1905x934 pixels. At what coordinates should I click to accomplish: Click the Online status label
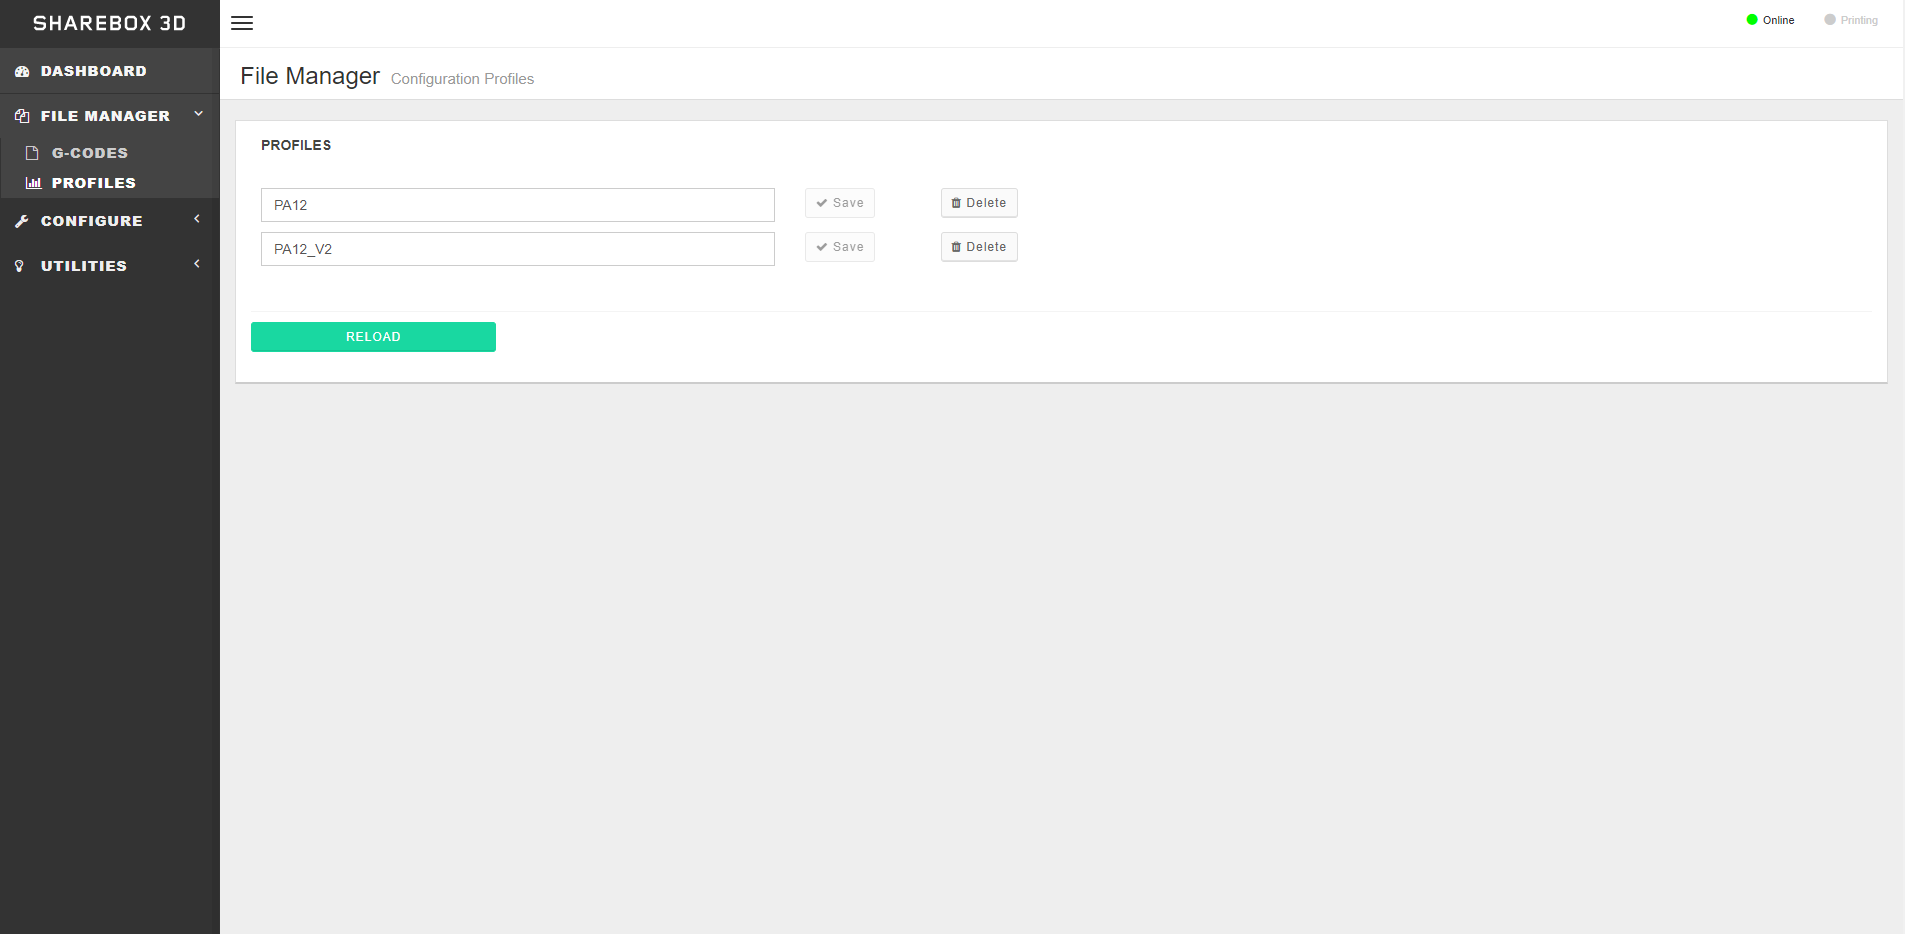(x=1778, y=20)
